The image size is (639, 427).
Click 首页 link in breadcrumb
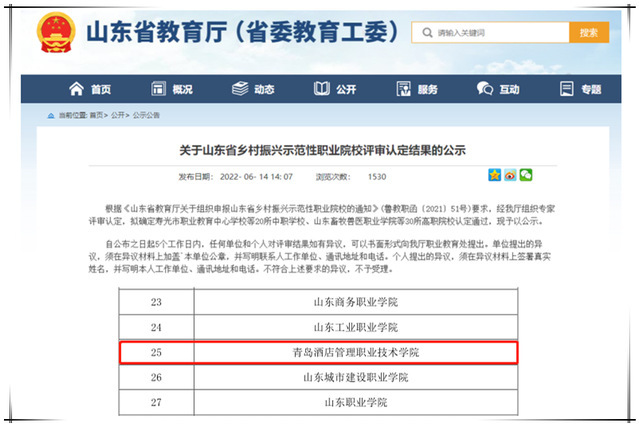point(97,115)
